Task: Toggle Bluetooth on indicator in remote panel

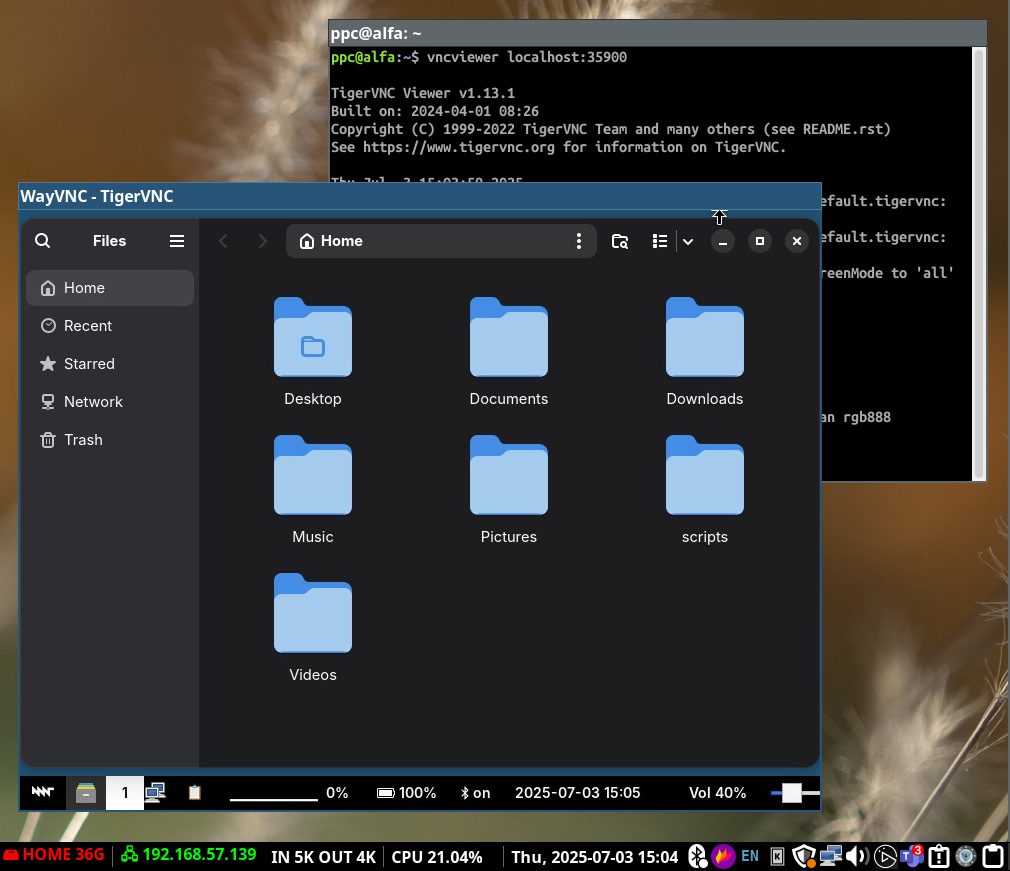Action: point(475,793)
